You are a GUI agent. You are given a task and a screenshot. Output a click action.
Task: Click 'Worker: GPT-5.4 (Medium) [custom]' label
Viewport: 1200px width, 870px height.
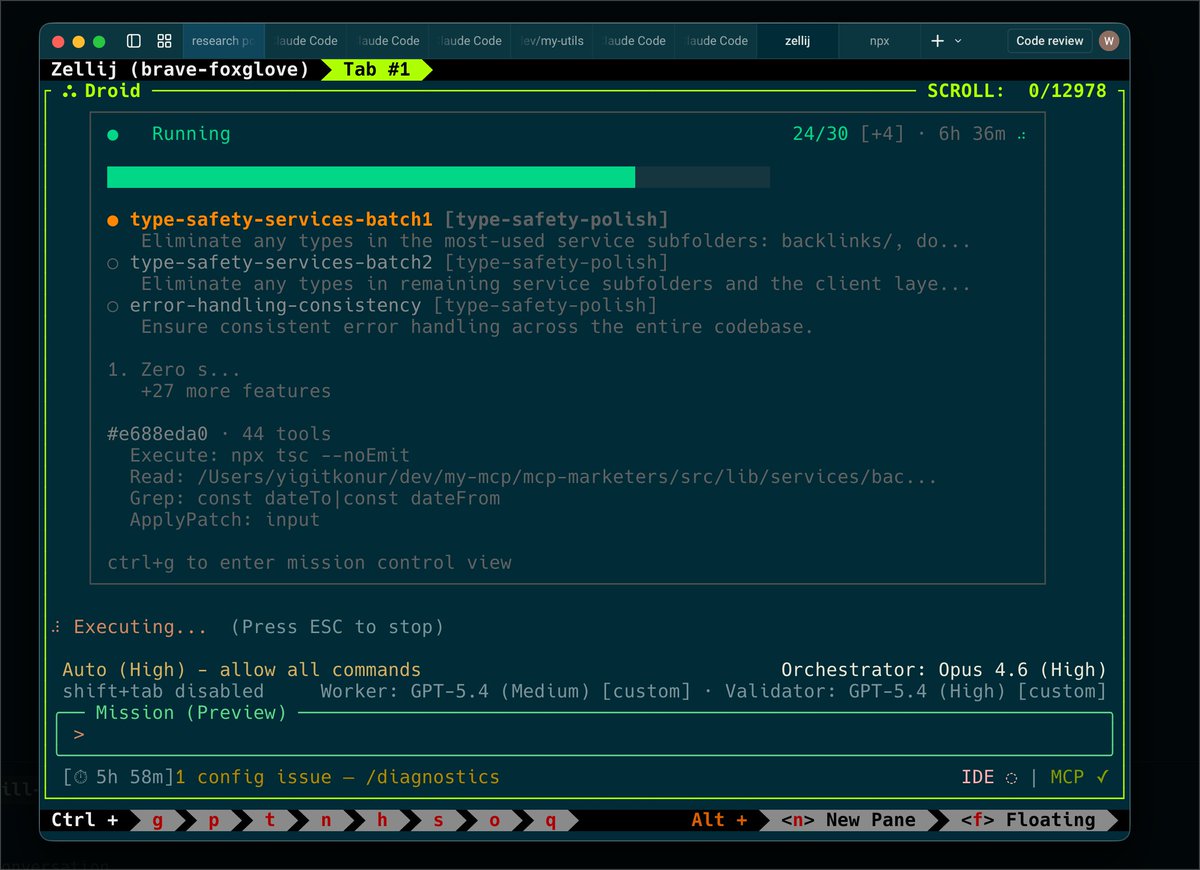click(x=505, y=691)
